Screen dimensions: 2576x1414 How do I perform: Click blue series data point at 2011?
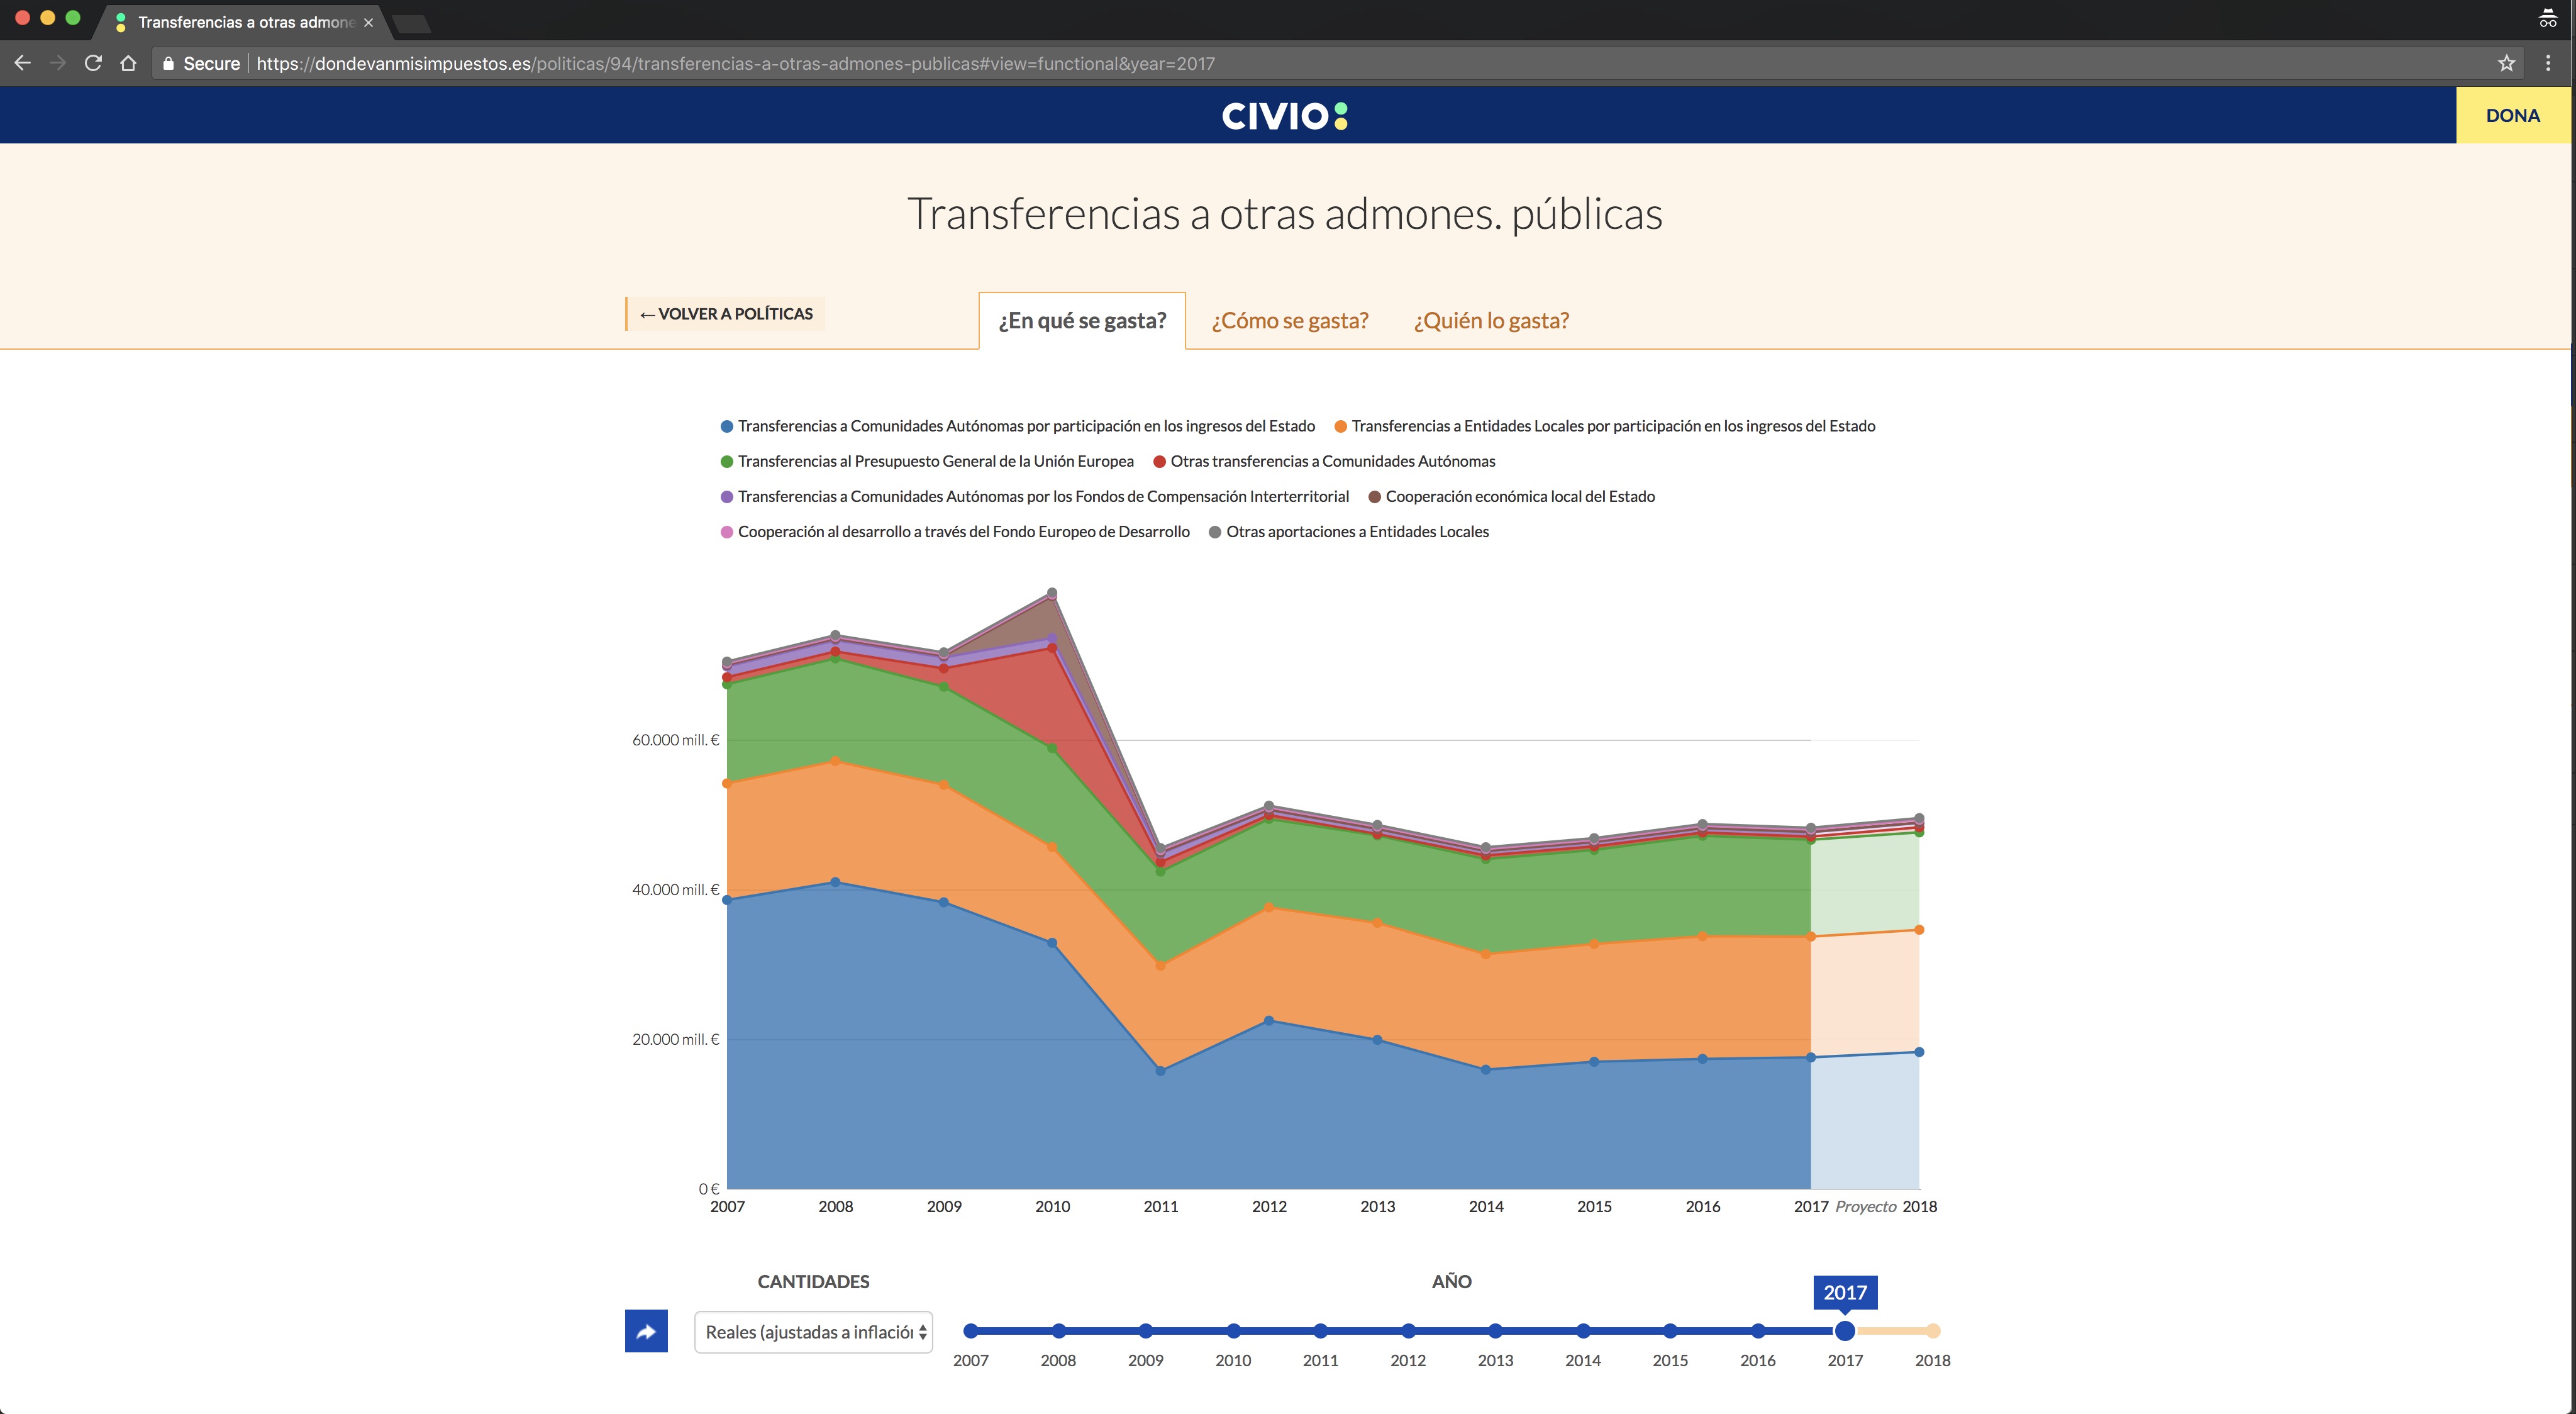pos(1160,1071)
